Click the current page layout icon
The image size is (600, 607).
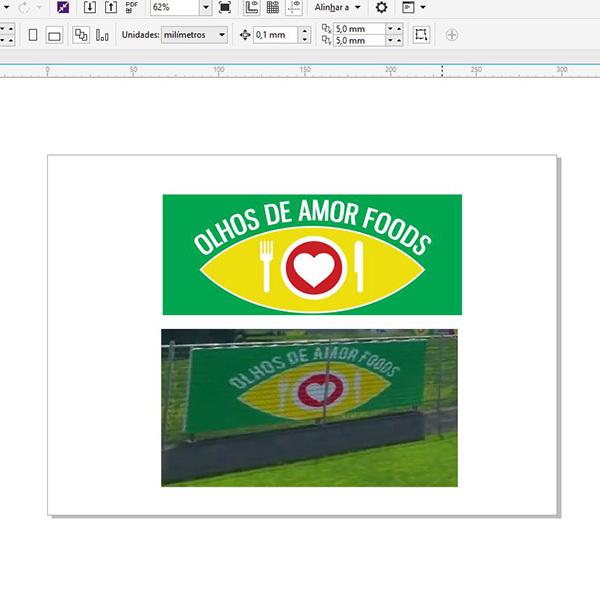[102, 35]
